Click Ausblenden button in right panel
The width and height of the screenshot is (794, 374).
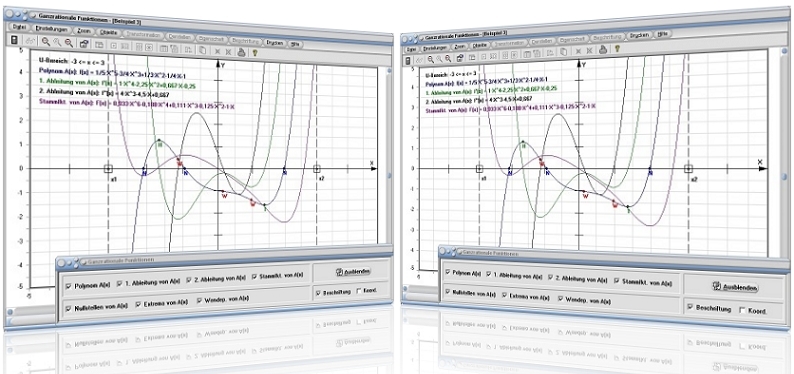click(x=735, y=286)
